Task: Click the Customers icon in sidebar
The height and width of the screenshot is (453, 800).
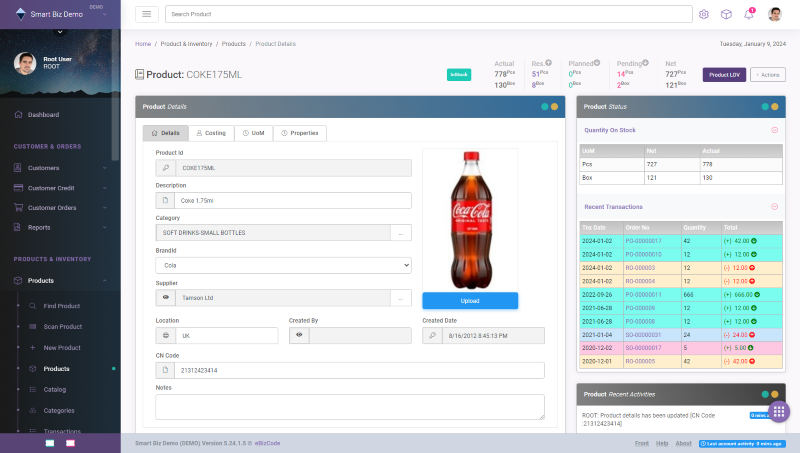Action: 18,167
